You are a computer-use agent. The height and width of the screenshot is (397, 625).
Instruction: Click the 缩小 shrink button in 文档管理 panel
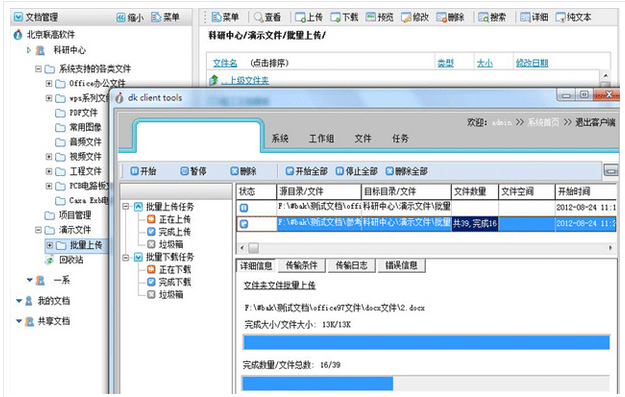click(x=130, y=17)
